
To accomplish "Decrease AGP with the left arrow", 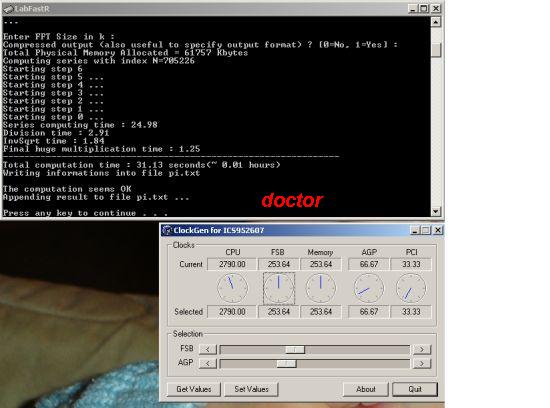I will 208,363.
